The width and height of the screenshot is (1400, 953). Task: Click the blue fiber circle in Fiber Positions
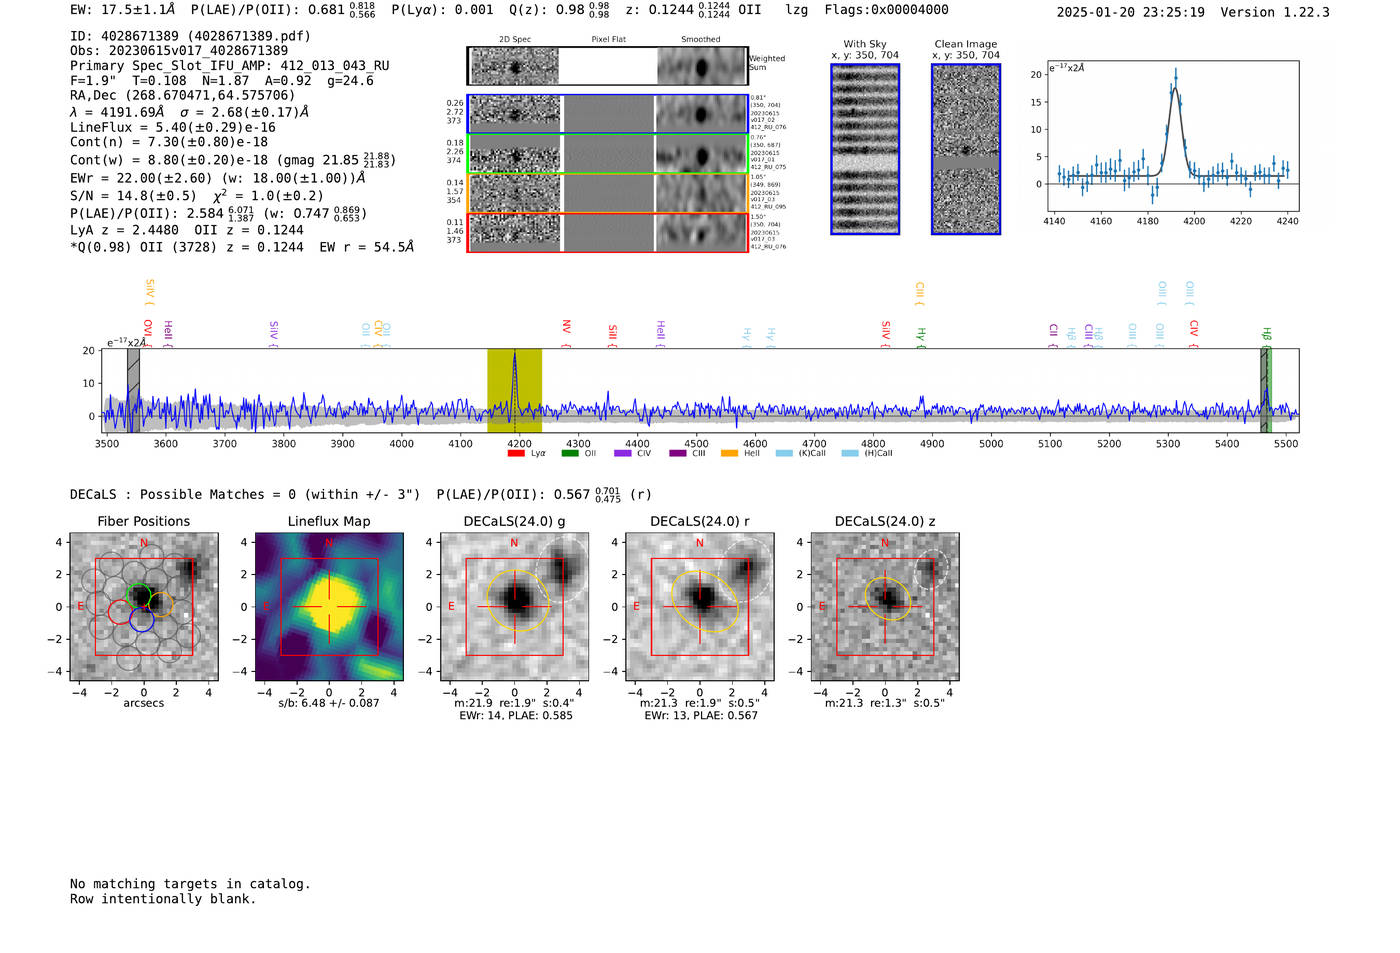pos(141,619)
